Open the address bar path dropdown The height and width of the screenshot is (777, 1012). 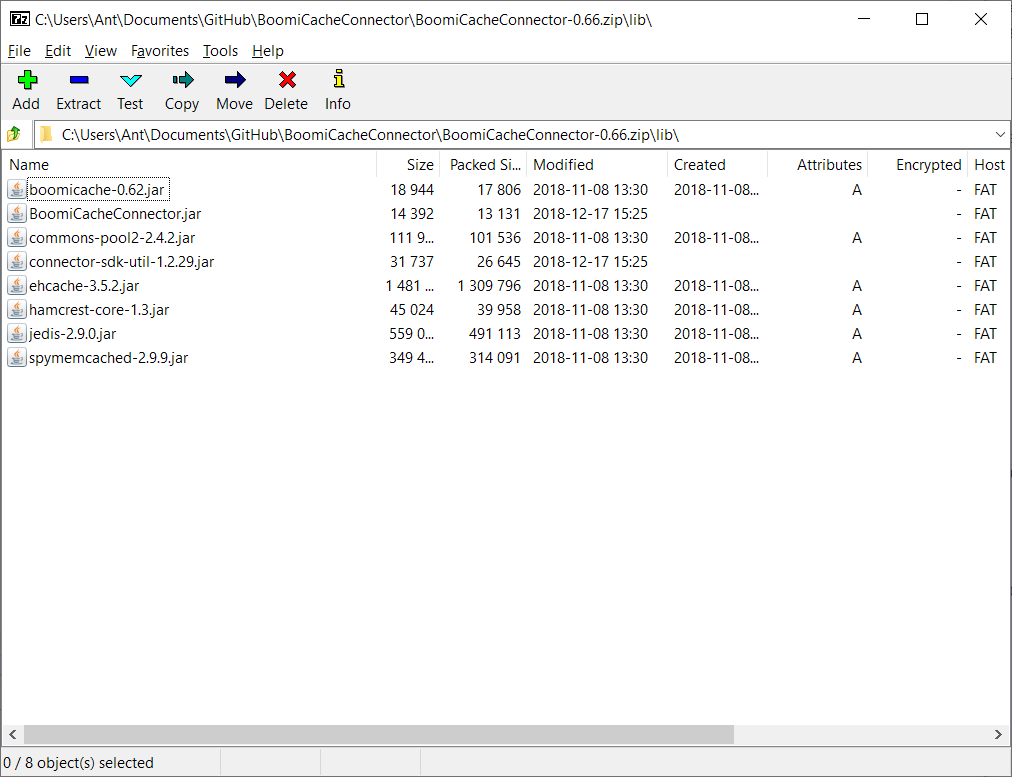[x=1000, y=134]
